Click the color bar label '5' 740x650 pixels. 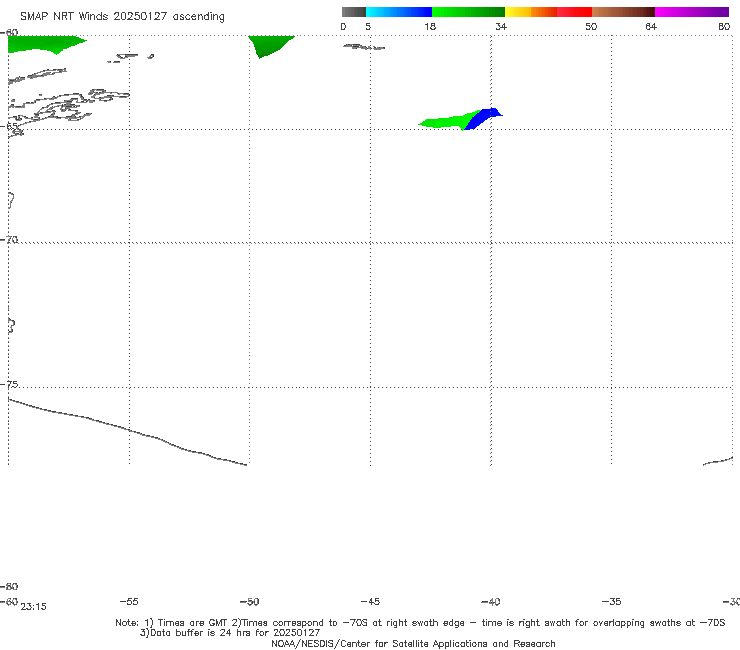pos(368,26)
